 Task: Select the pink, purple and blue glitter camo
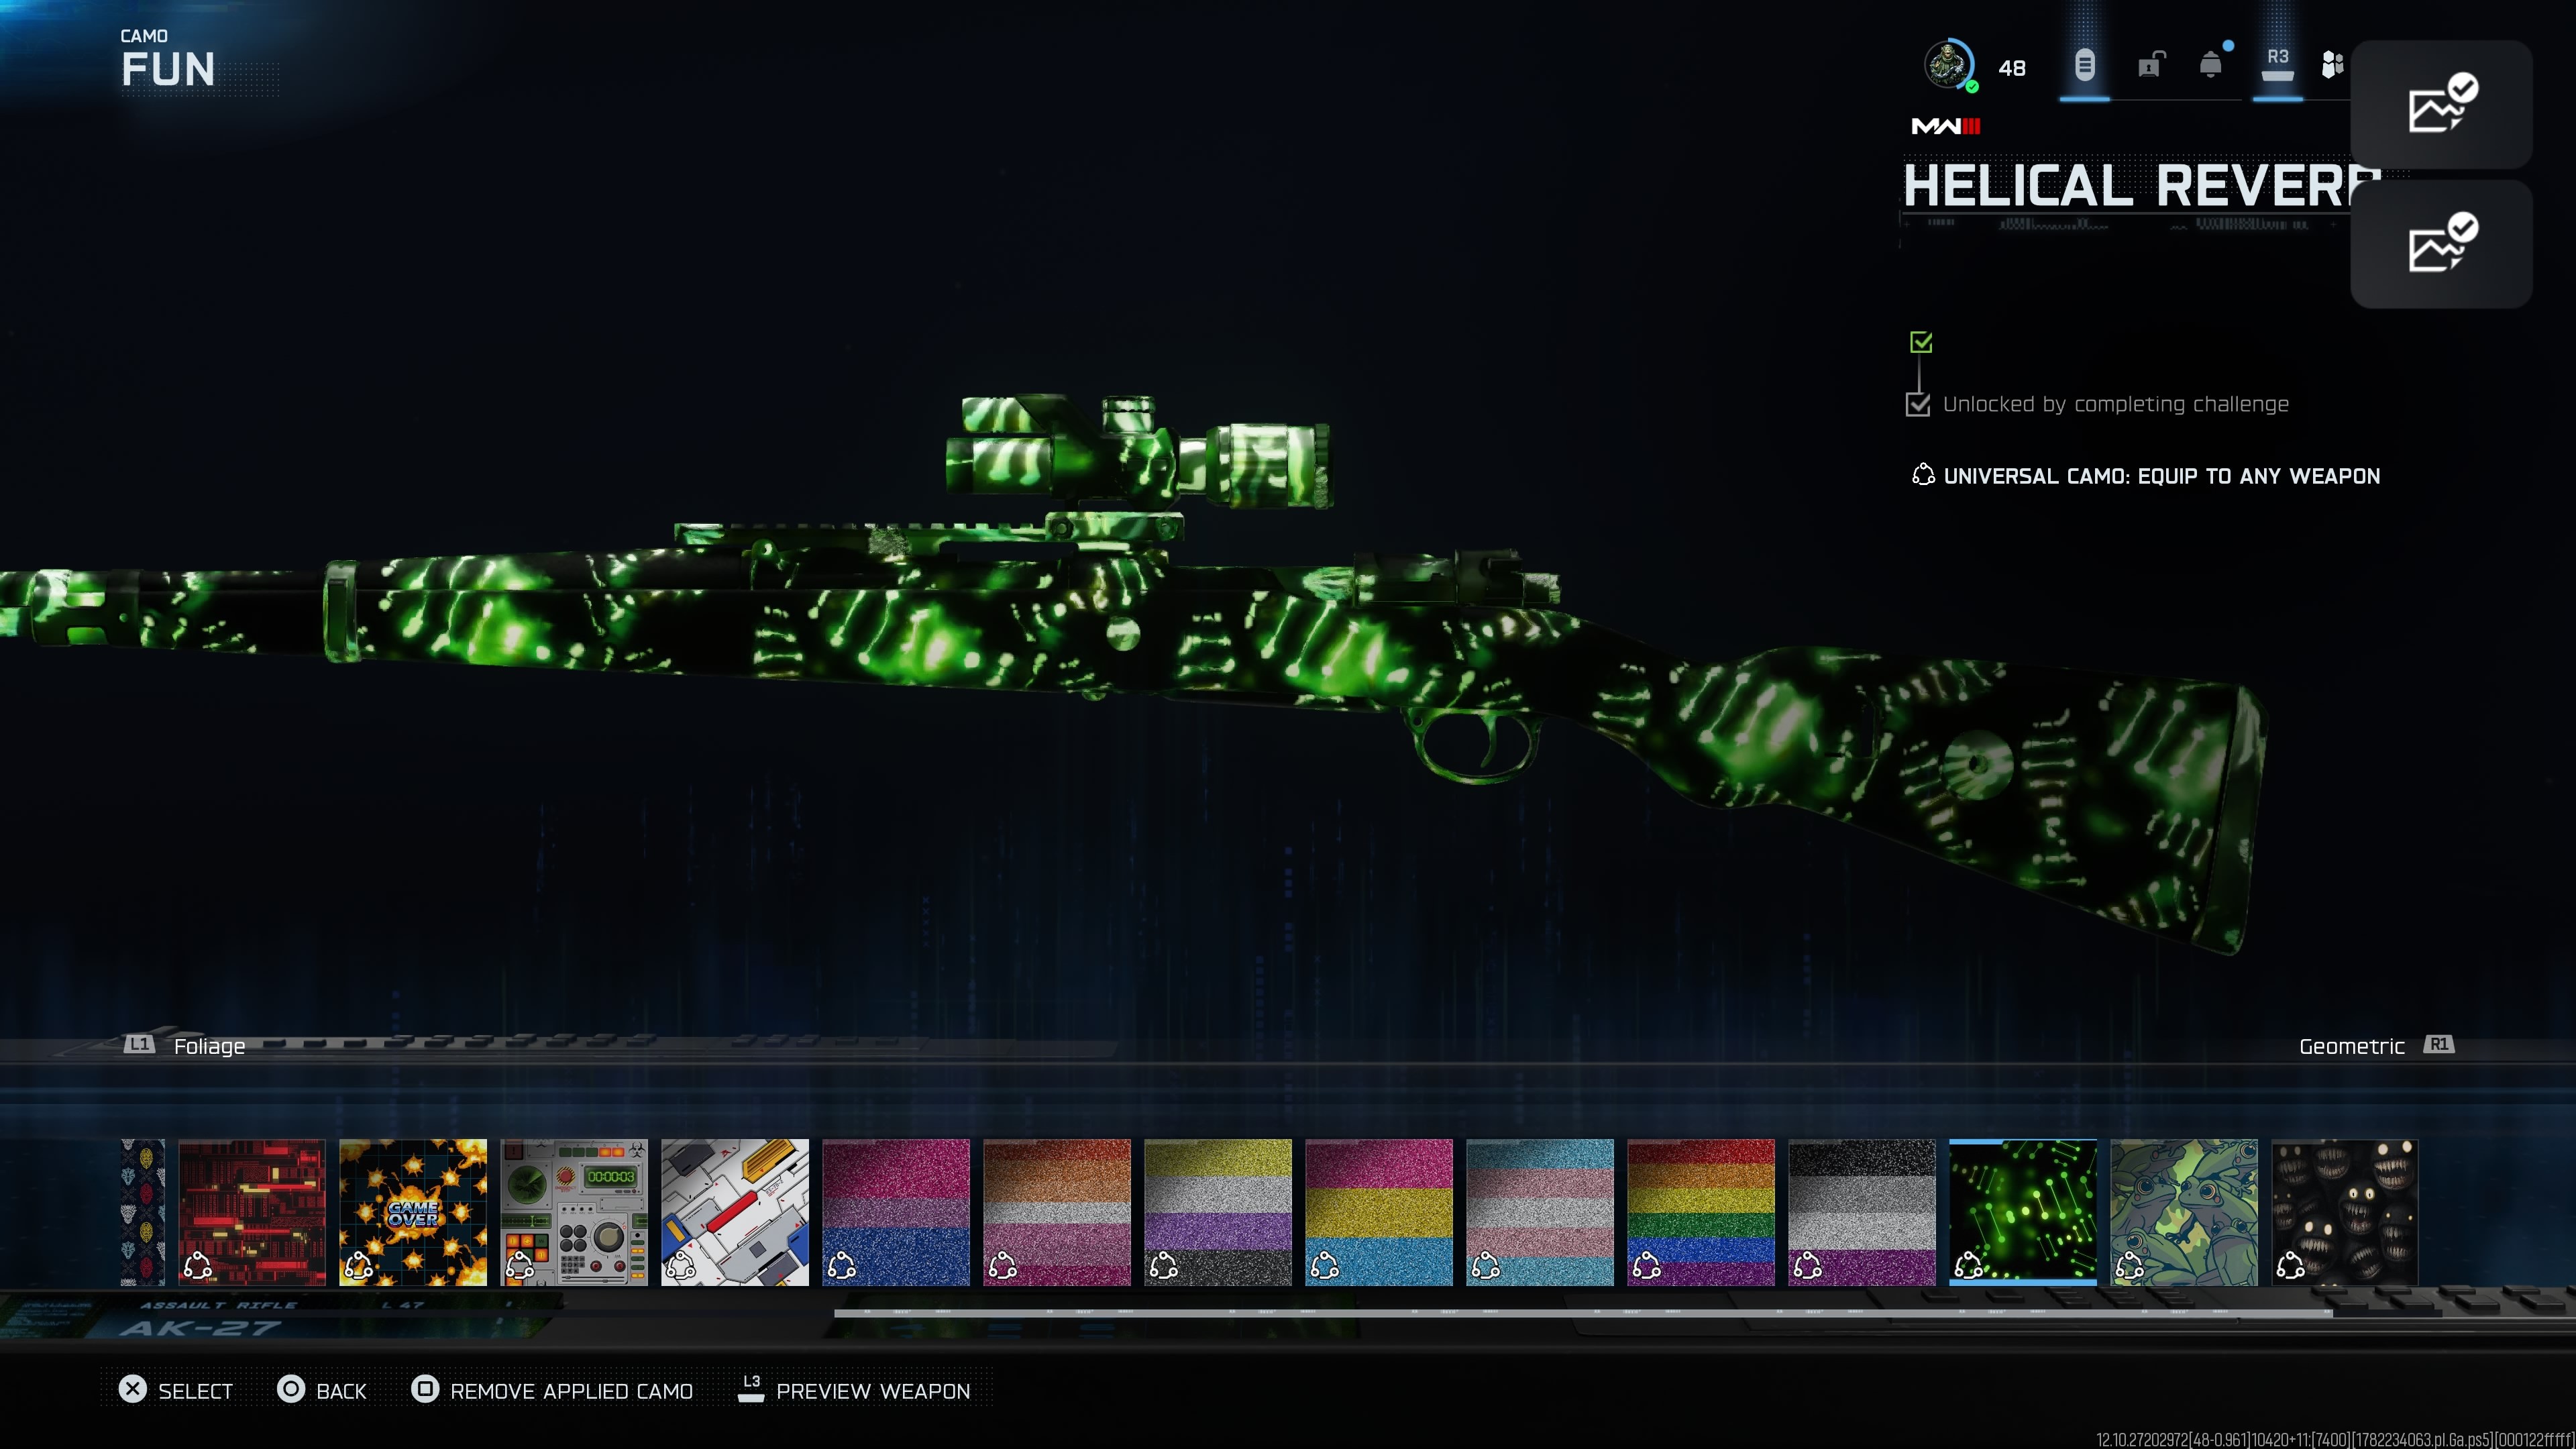coord(896,1212)
